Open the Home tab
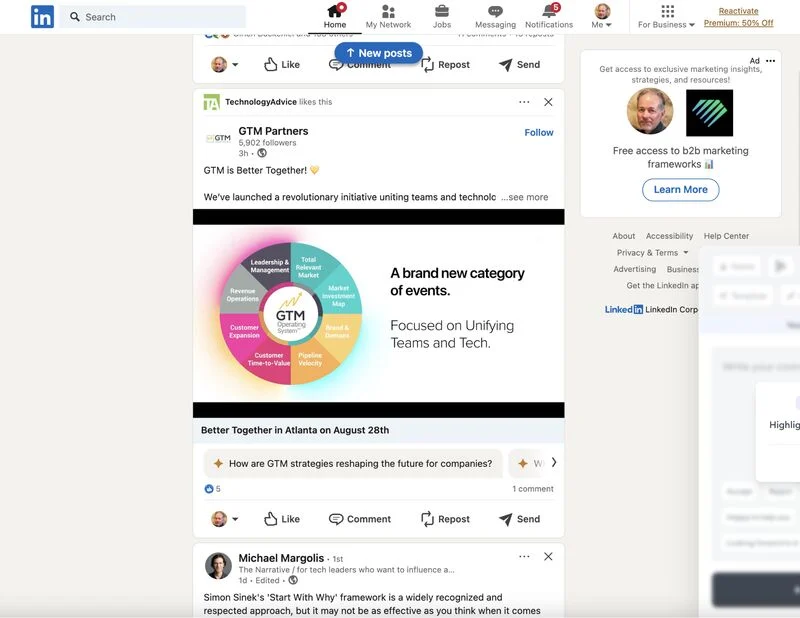 point(335,16)
